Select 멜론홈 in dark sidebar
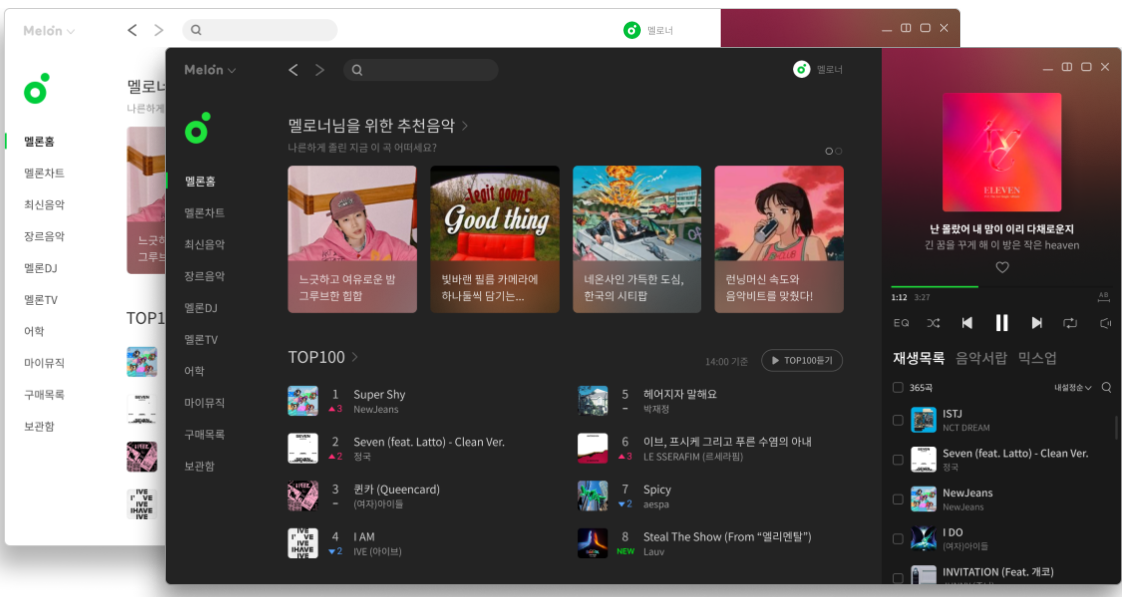Screen dimensions: 1129x597 [200, 181]
